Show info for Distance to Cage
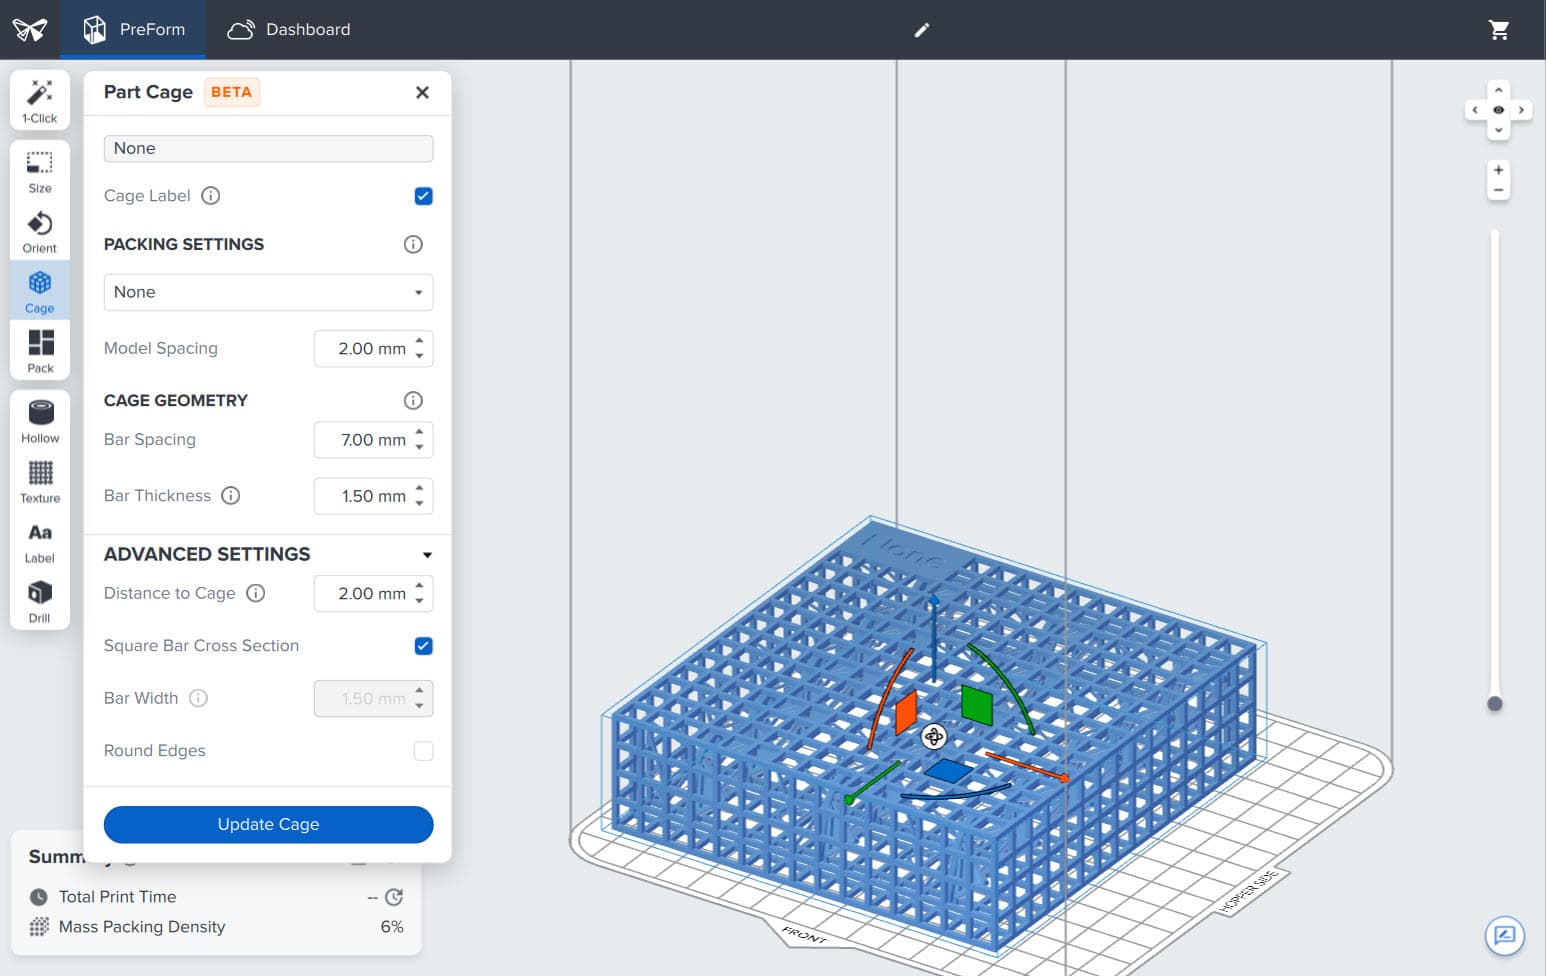Screen dimensions: 1546x976 pos(256,593)
